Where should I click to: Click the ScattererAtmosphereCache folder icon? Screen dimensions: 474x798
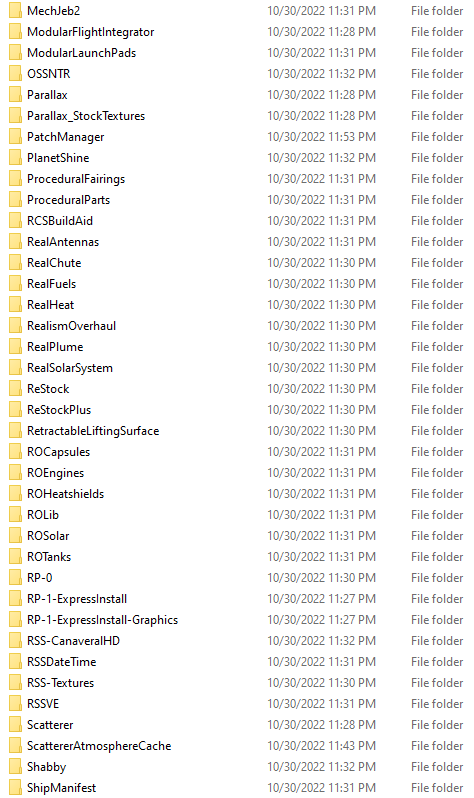(15, 746)
